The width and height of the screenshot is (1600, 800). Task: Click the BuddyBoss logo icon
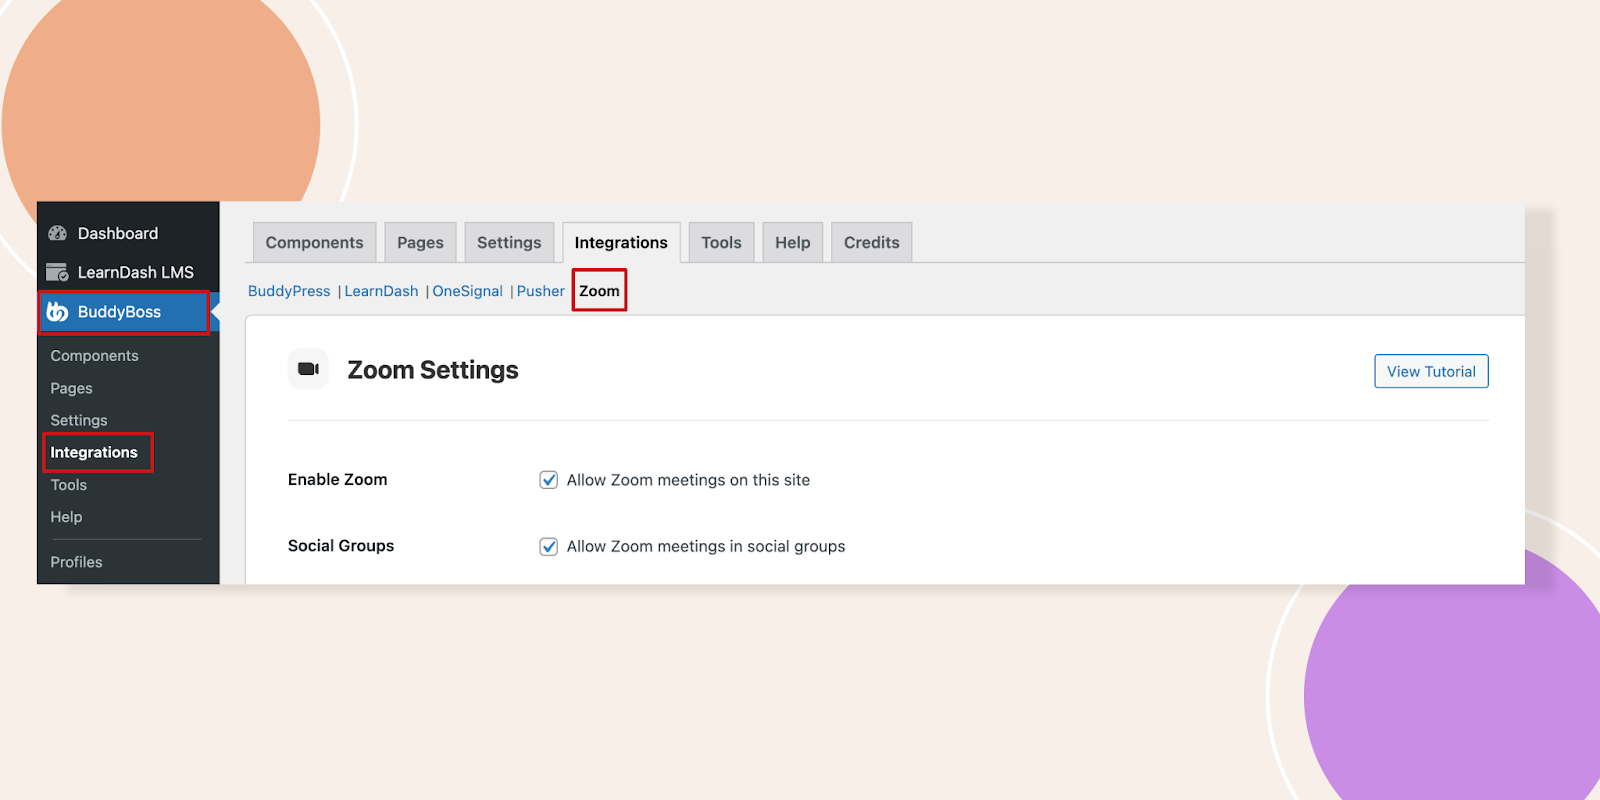pyautogui.click(x=58, y=312)
